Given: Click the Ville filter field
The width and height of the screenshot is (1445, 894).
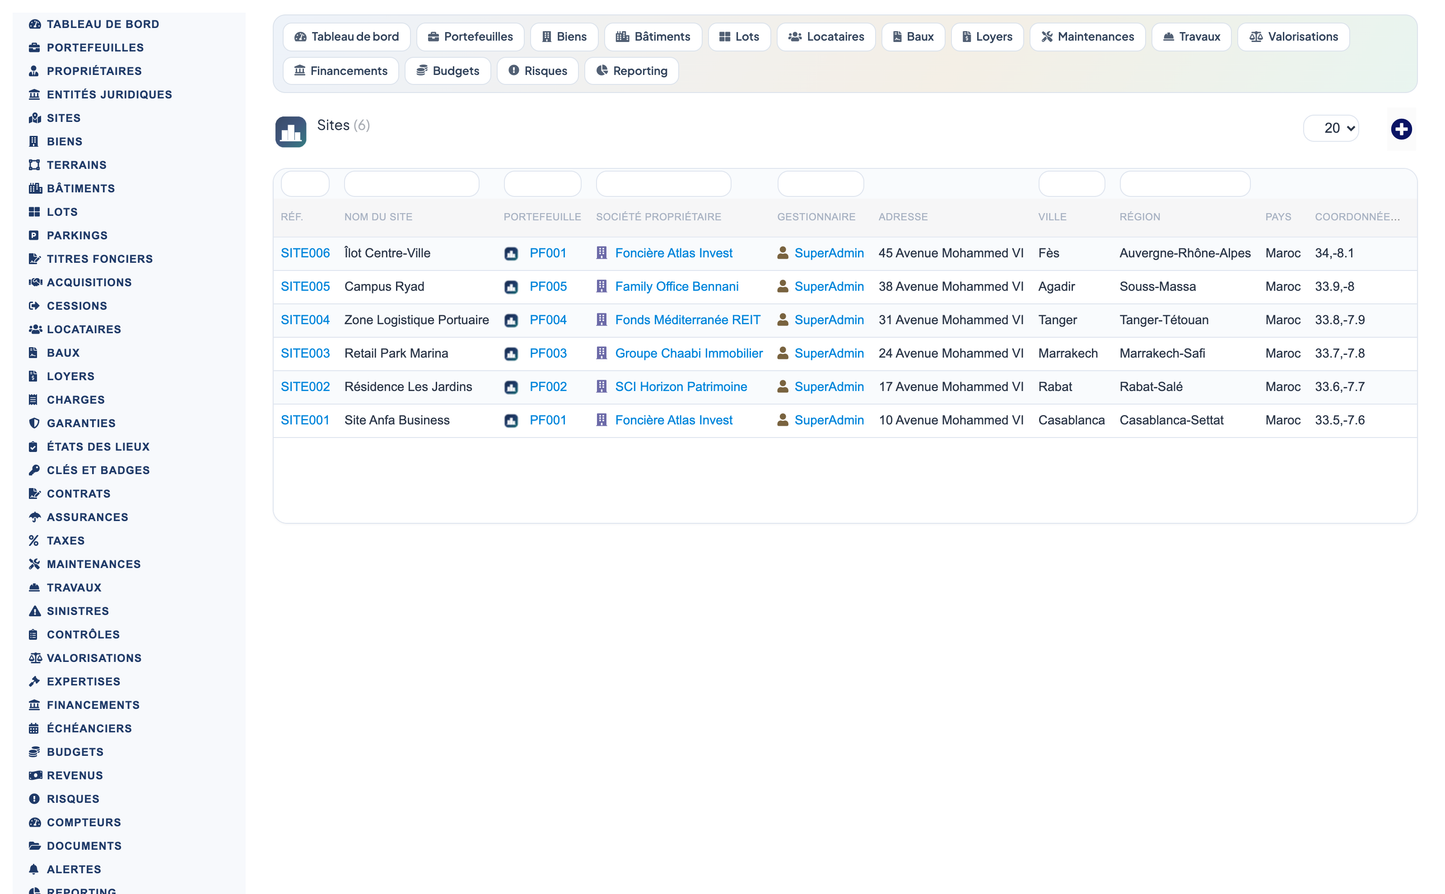Looking at the screenshot, I should pos(1071,184).
